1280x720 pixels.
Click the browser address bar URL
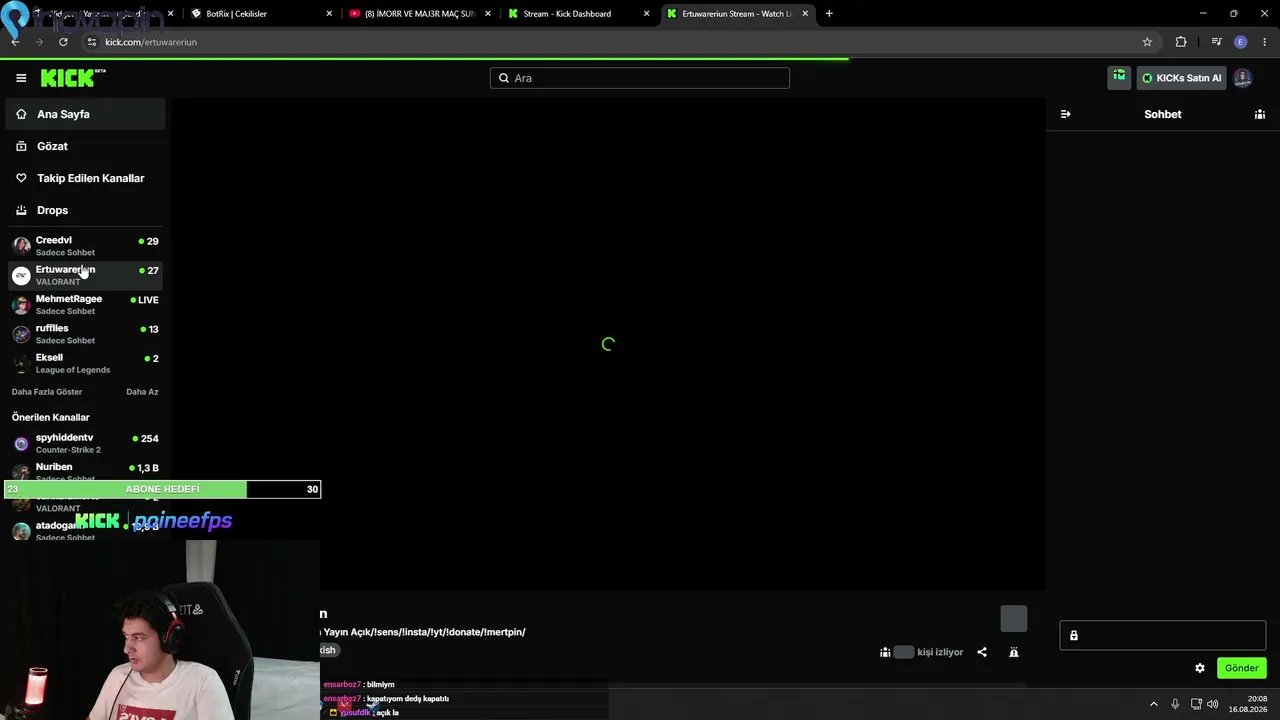151,42
